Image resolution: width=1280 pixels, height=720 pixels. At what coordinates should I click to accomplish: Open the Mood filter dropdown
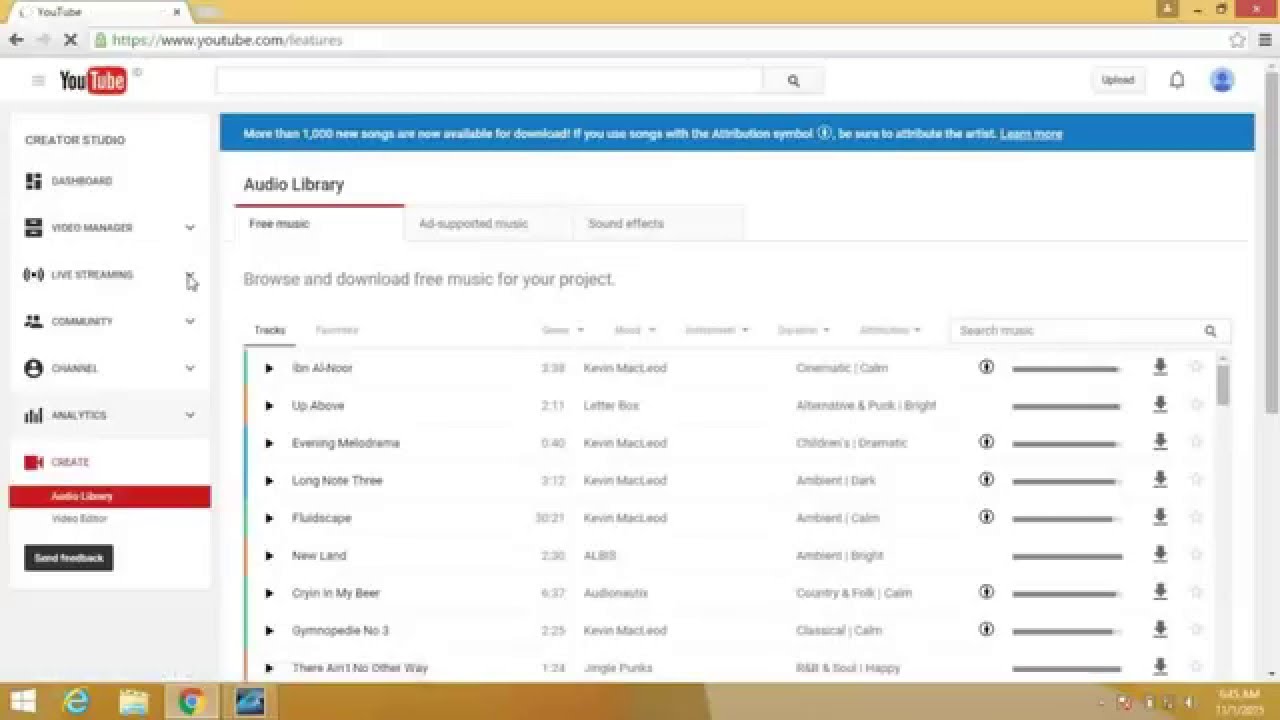coord(636,330)
